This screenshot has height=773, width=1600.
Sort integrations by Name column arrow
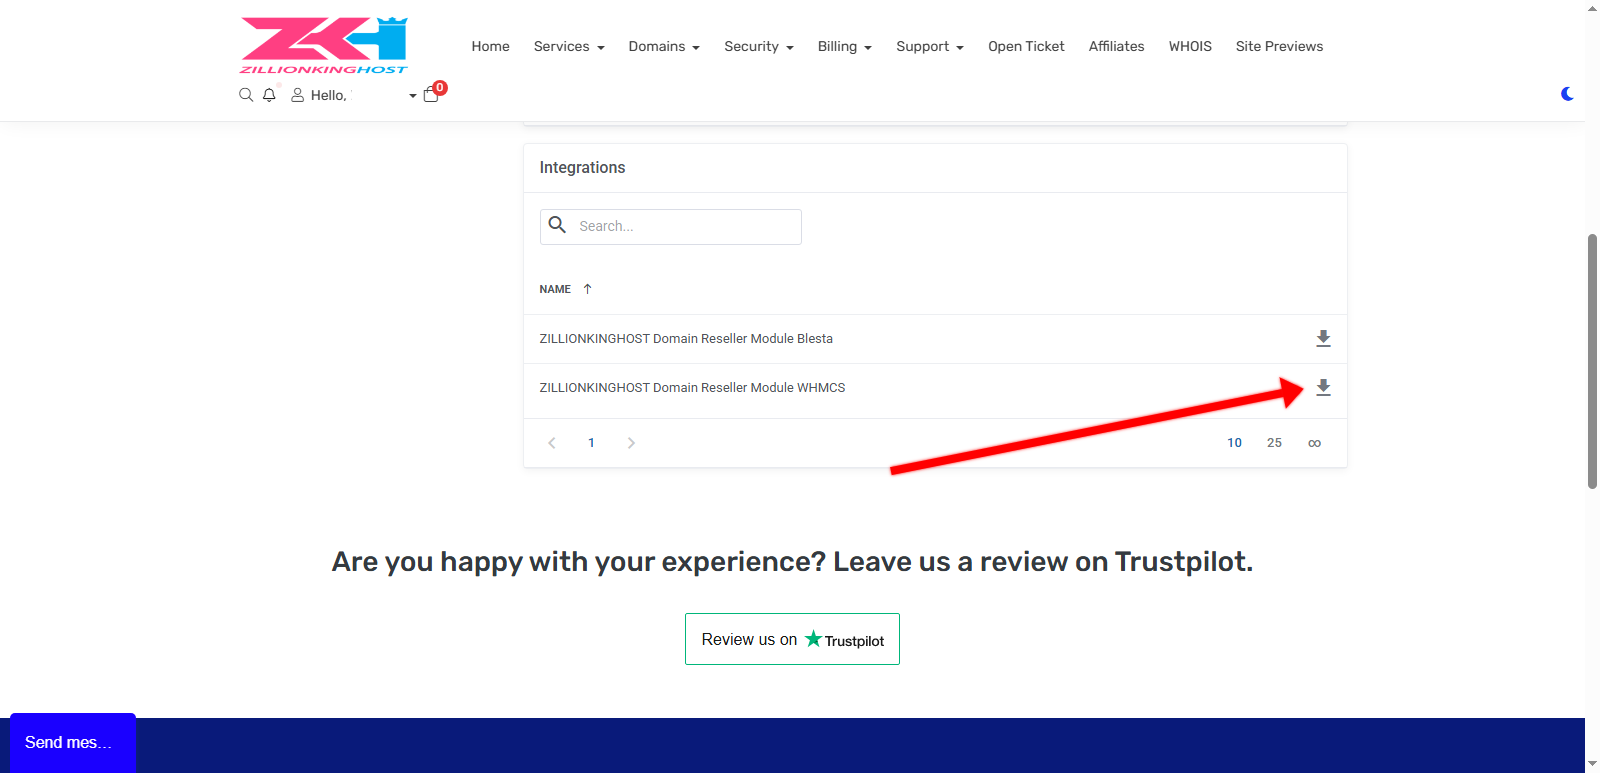click(x=587, y=289)
